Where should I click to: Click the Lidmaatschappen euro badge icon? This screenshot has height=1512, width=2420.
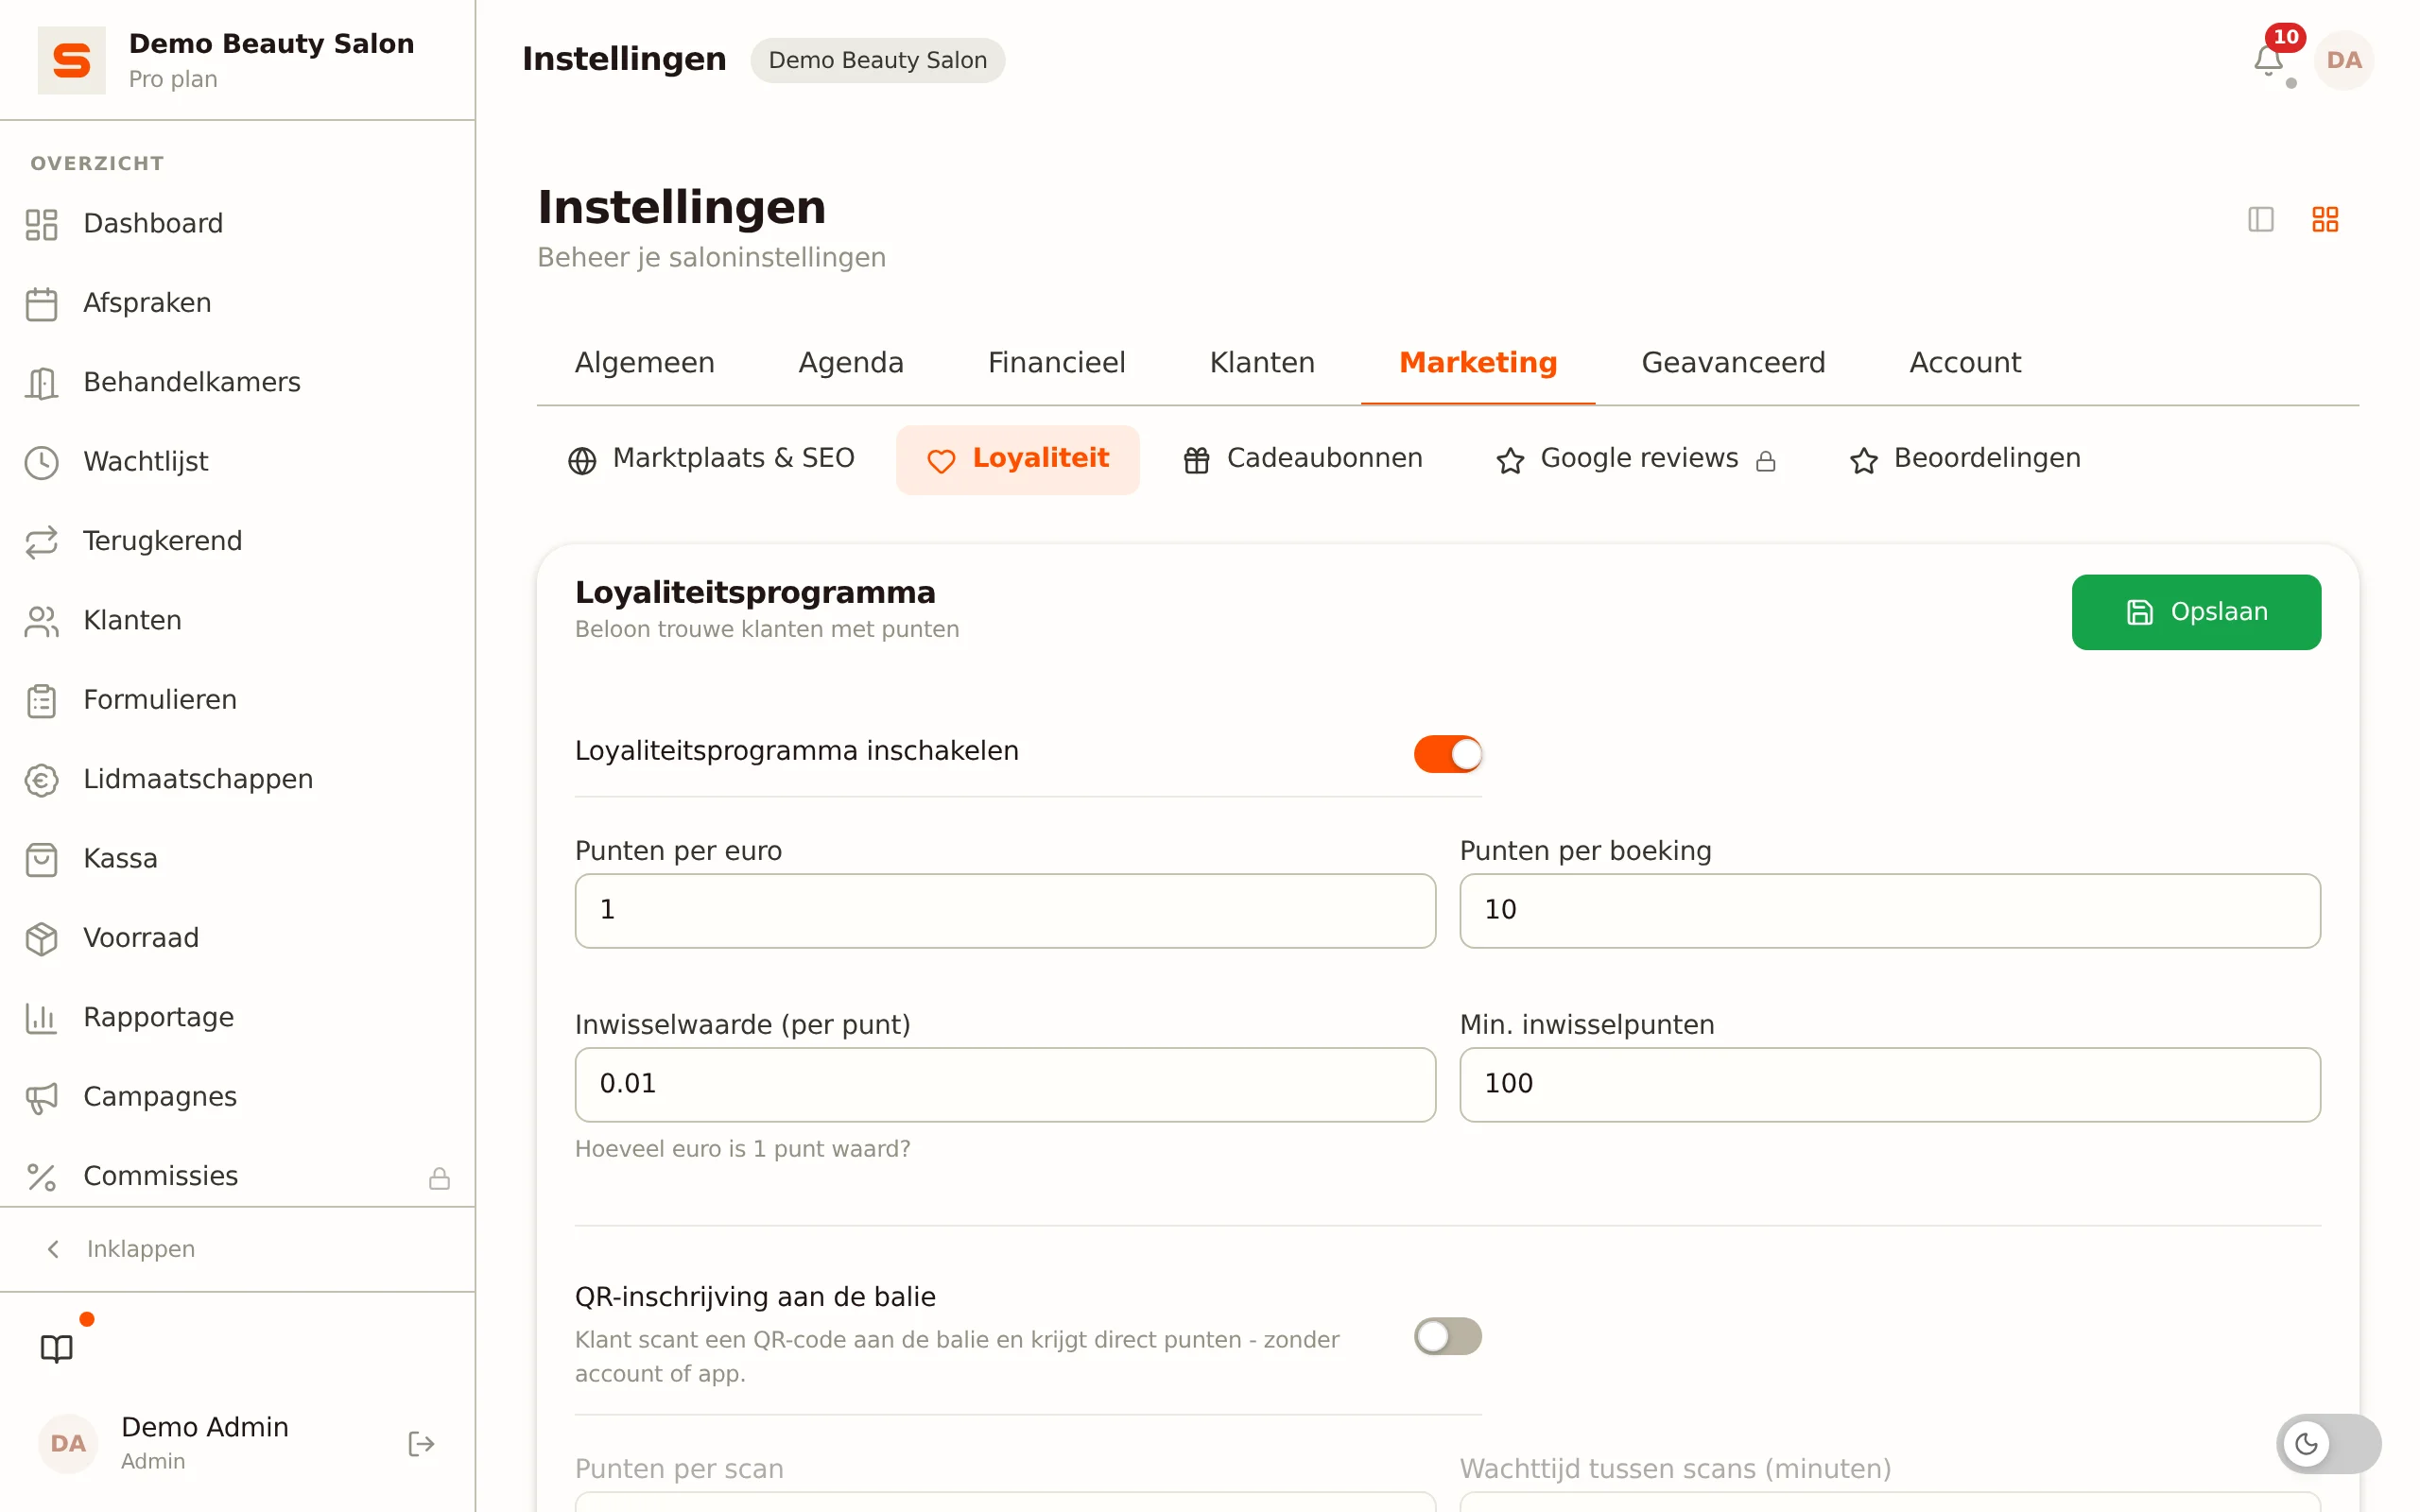pyautogui.click(x=41, y=780)
